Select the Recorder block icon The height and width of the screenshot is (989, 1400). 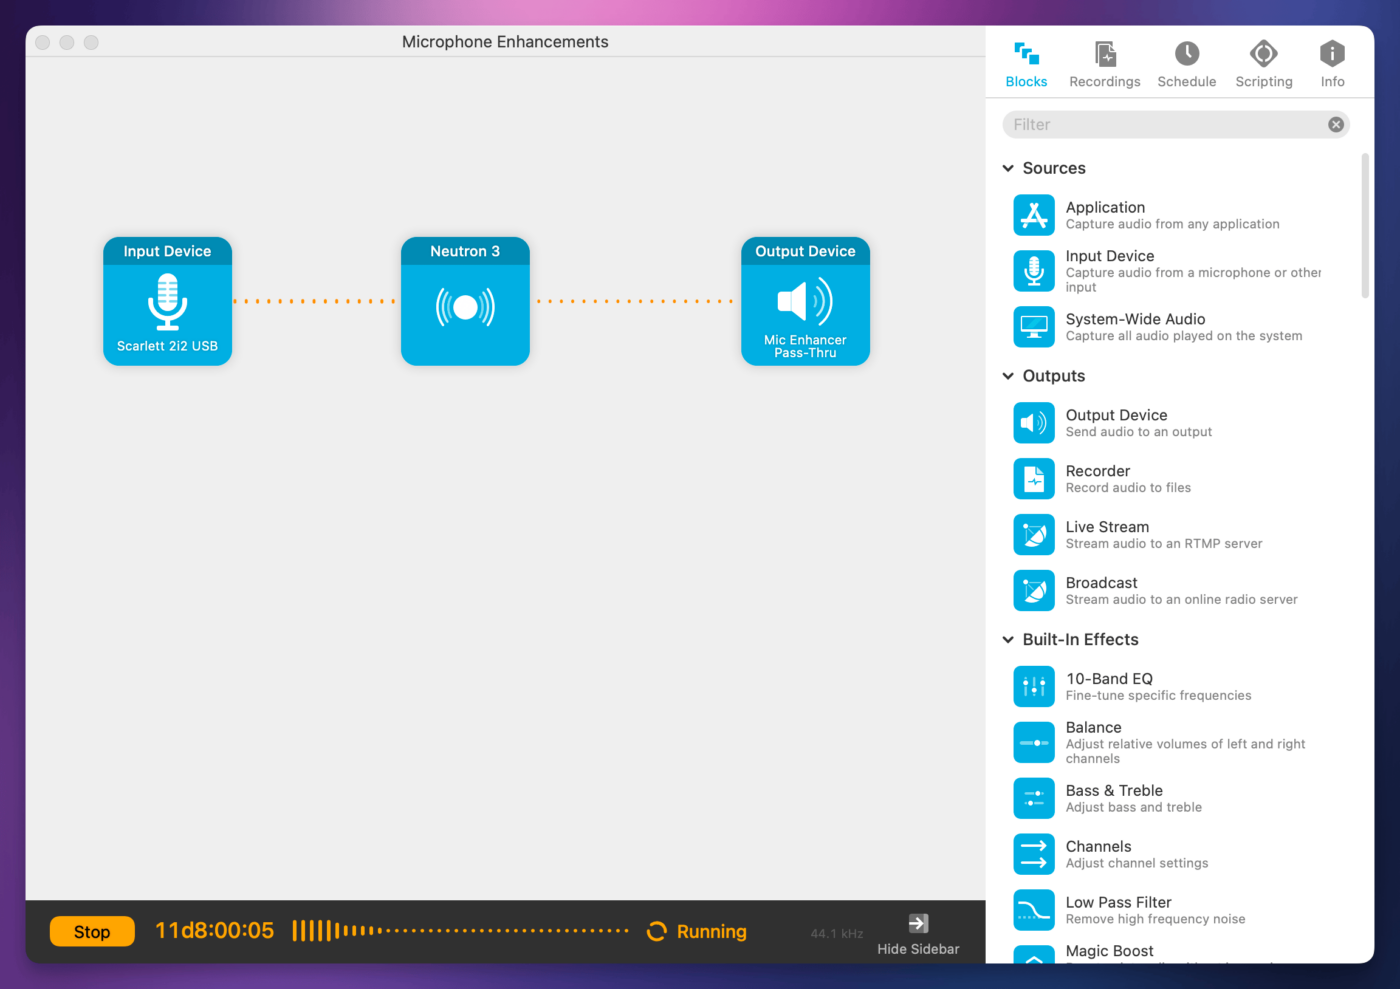1034,479
